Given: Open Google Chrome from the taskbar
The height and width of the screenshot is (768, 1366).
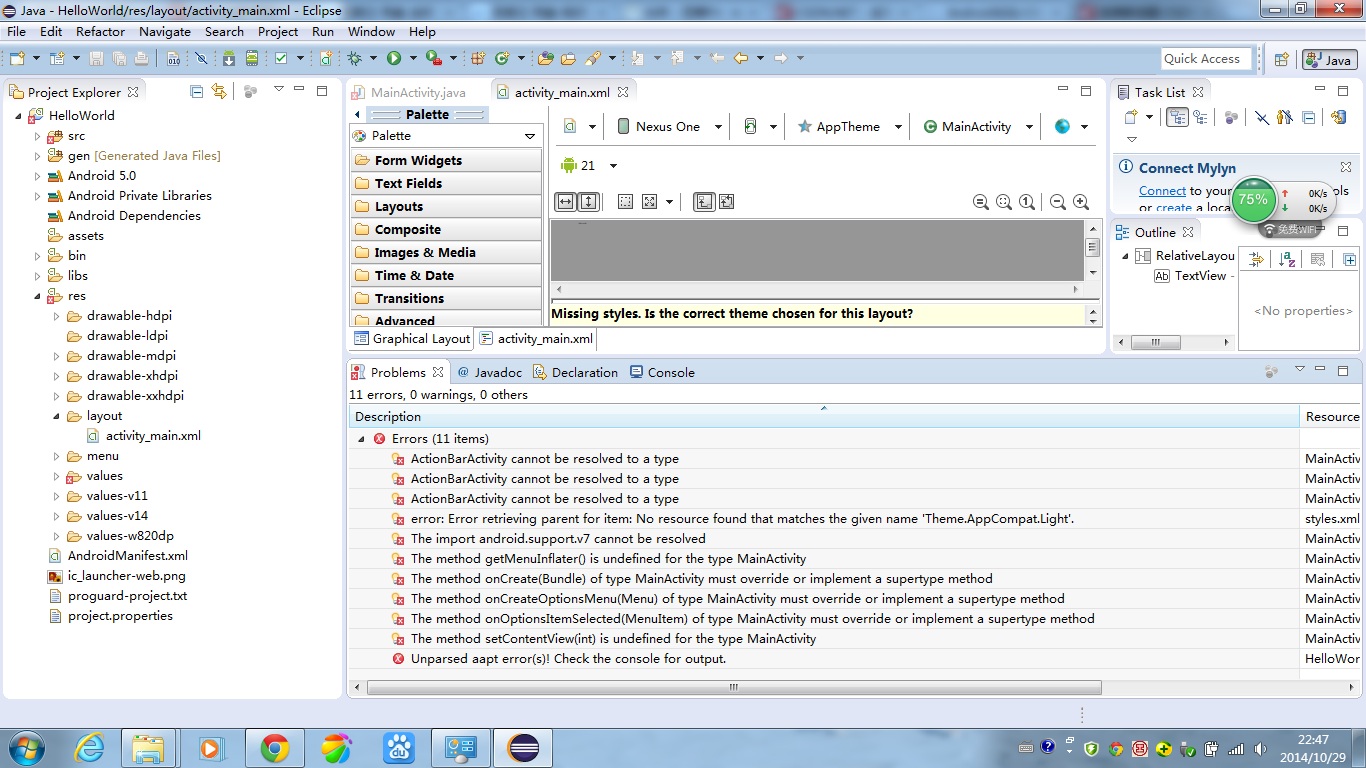Looking at the screenshot, I should [x=274, y=748].
